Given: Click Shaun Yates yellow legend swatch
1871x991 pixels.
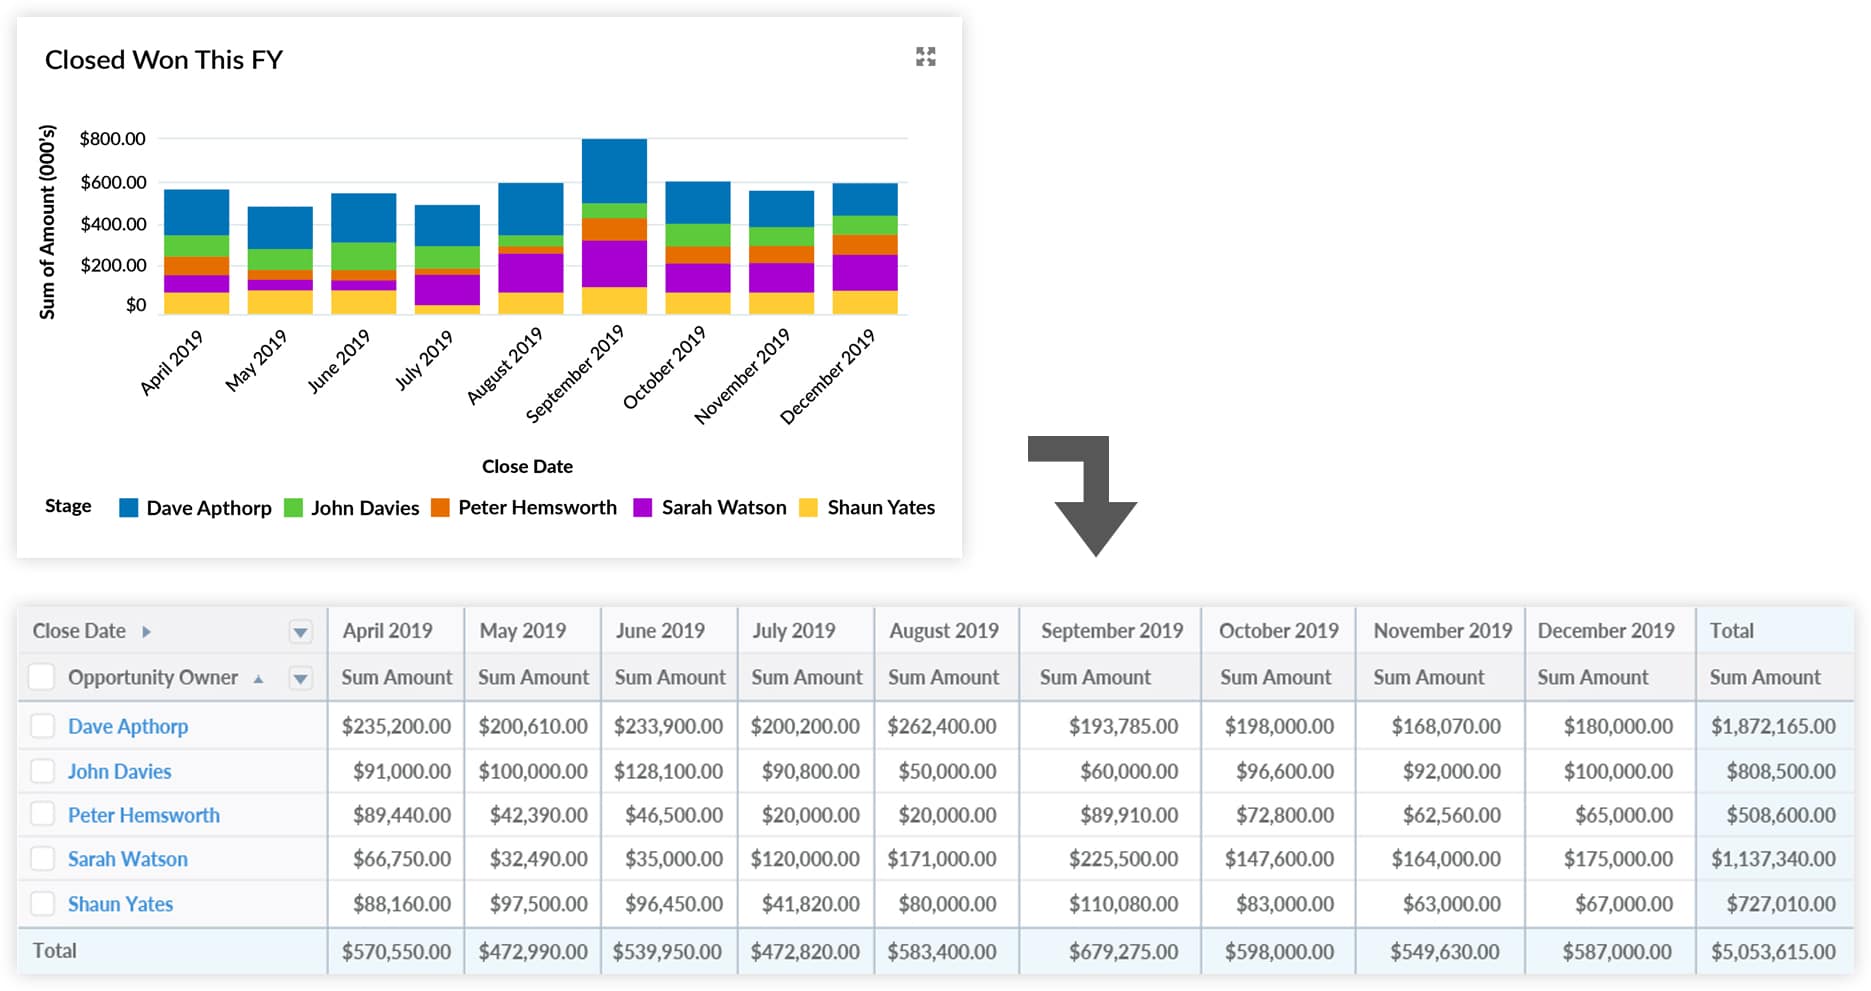Looking at the screenshot, I should (809, 508).
